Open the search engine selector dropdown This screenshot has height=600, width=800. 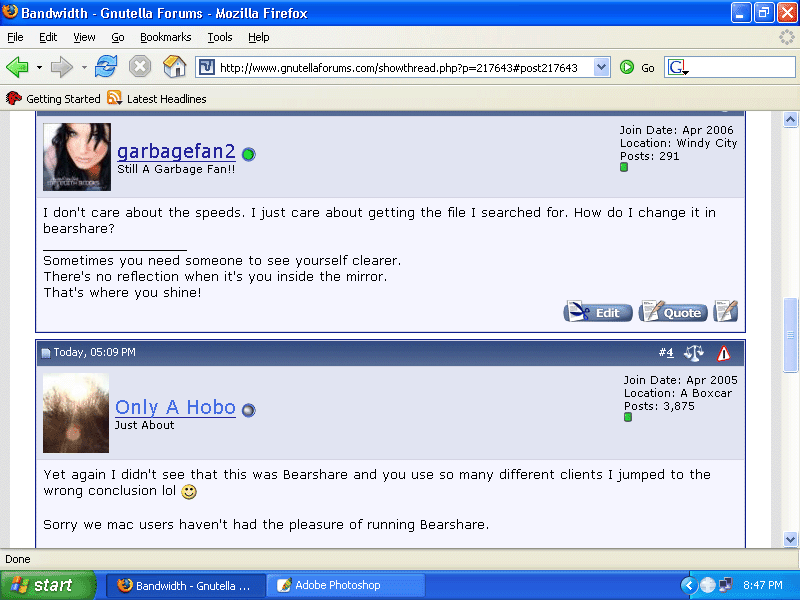coord(678,67)
